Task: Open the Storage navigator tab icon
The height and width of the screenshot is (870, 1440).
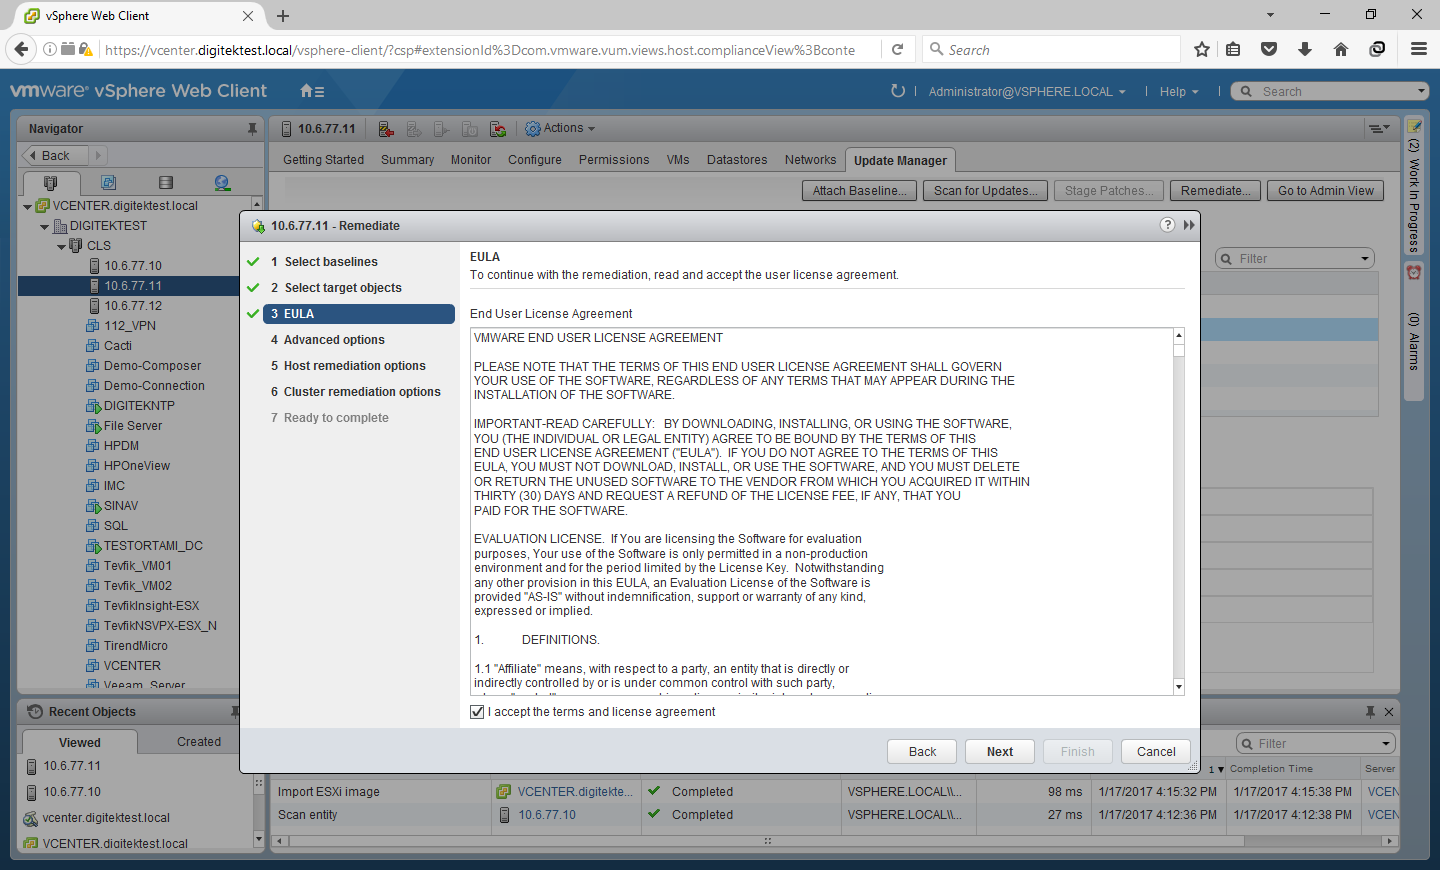Action: coord(166,183)
